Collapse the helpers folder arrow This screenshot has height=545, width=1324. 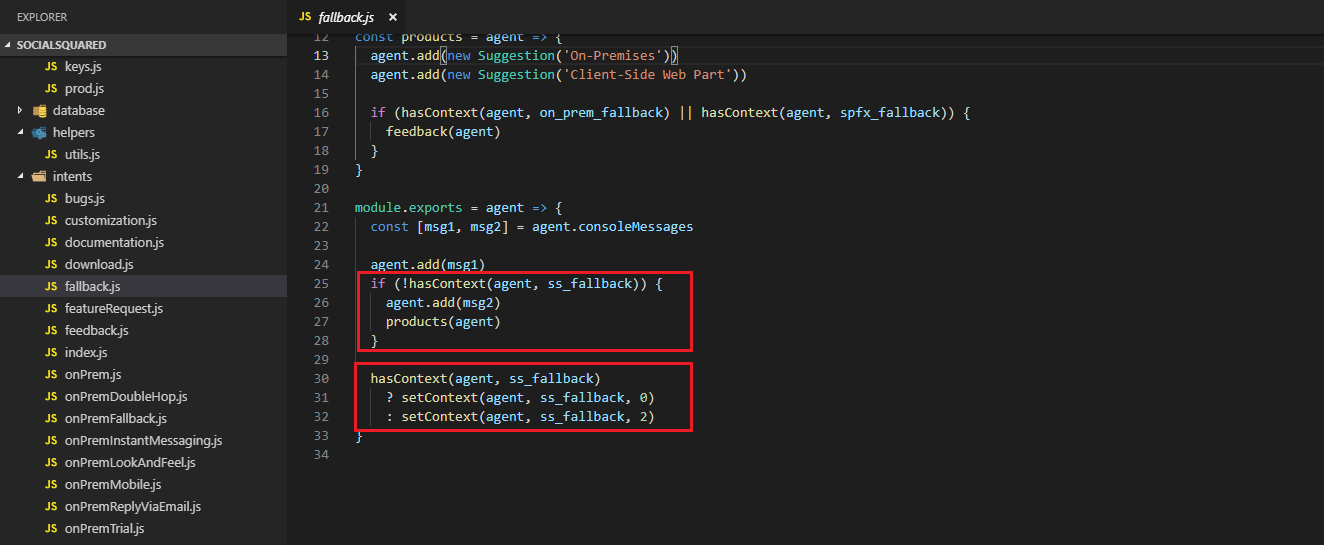click(20, 133)
